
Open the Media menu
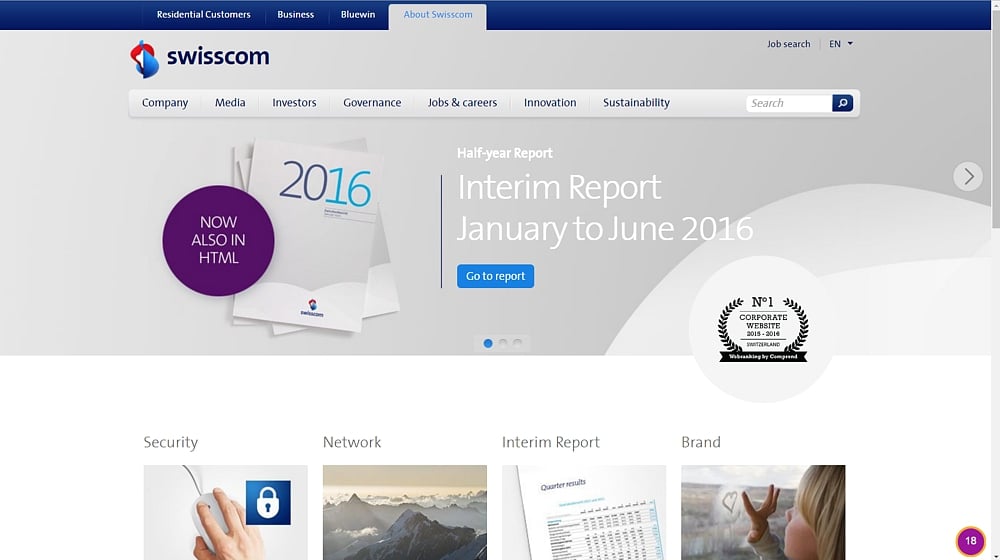(230, 103)
